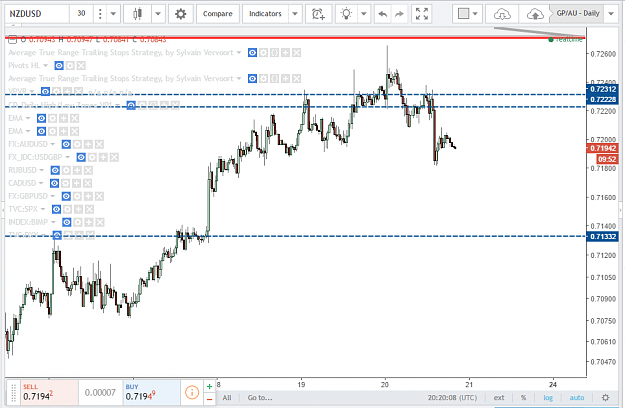This screenshot has height=408, width=625.
Task: Undo last action with left arrow
Action: click(x=383, y=14)
